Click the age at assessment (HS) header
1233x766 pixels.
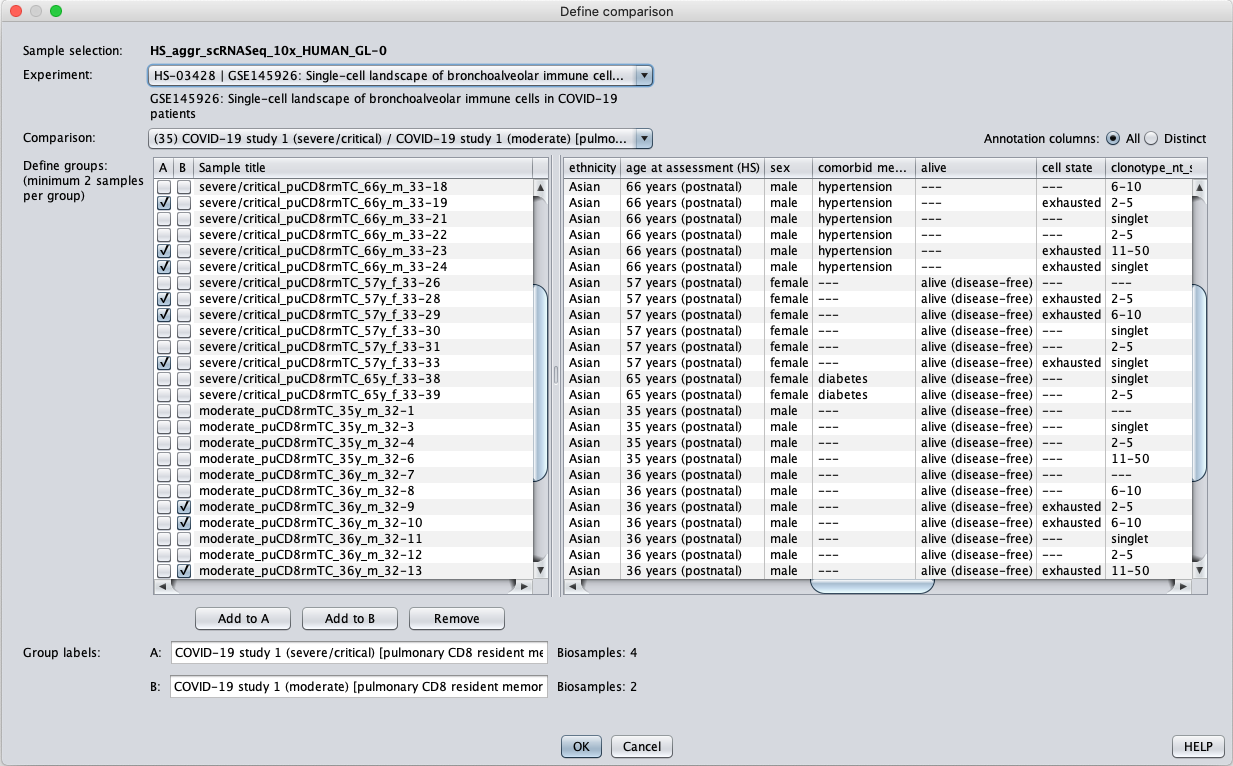tap(693, 168)
